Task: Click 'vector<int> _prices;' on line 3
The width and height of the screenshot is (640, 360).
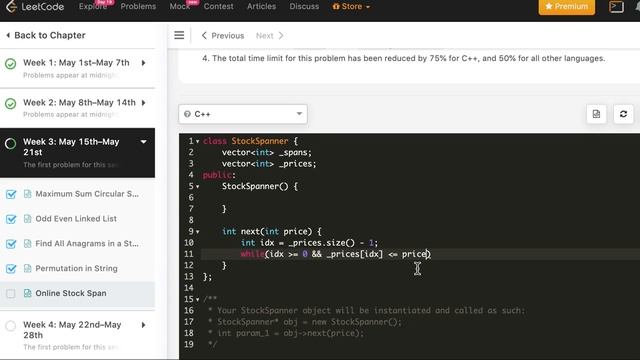Action: 269,164
